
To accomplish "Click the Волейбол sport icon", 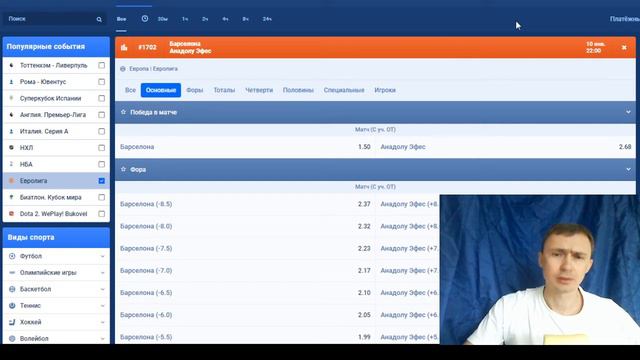I will click(x=12, y=338).
